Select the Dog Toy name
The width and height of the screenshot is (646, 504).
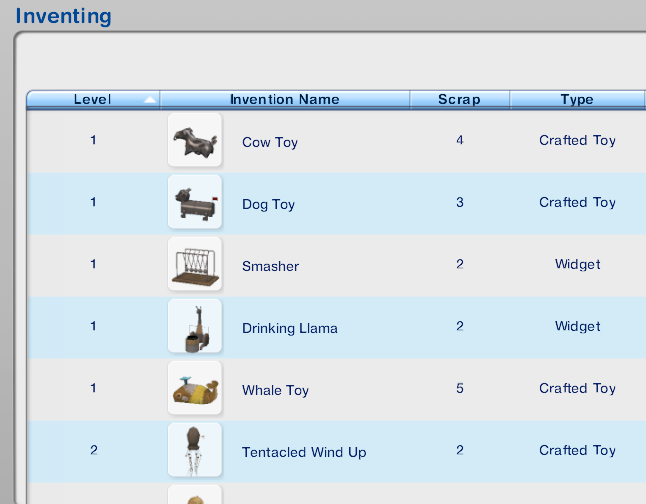[268, 204]
